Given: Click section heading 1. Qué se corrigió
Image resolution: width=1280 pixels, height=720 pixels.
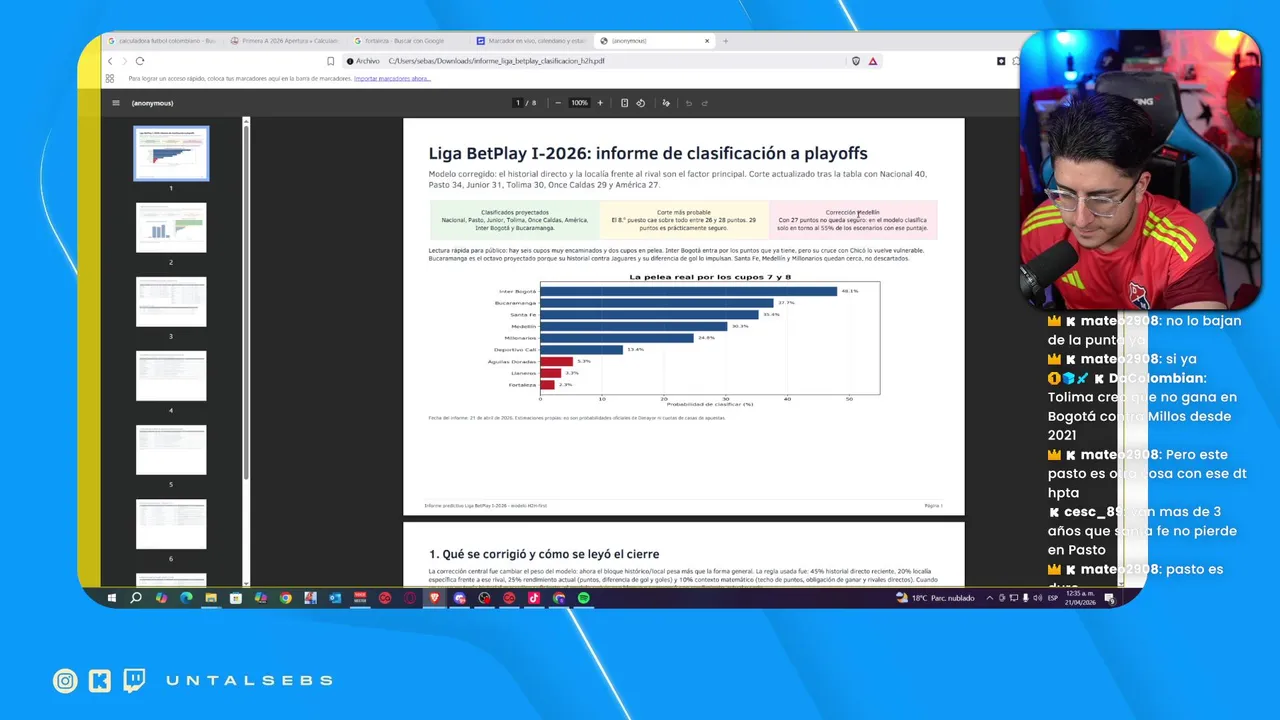Looking at the screenshot, I should click(x=544, y=554).
